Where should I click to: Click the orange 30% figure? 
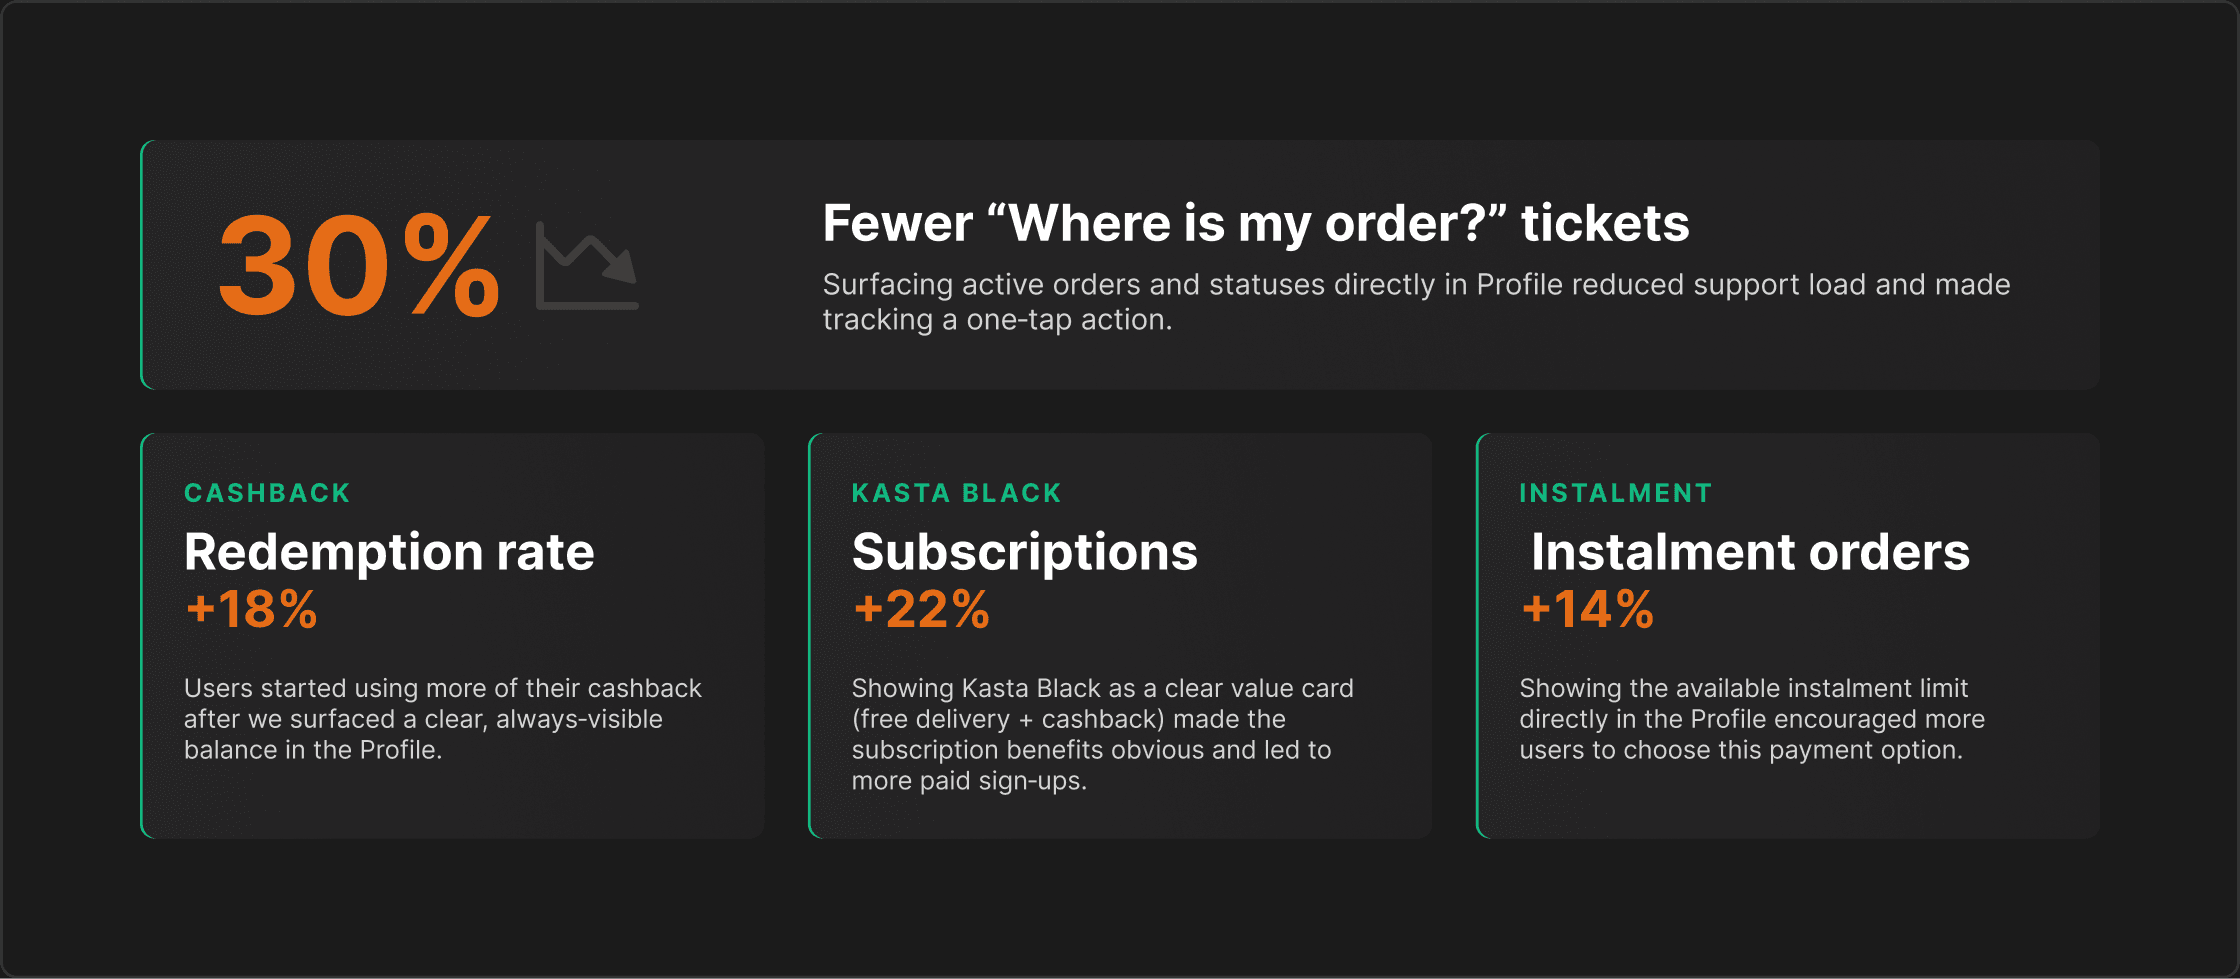coord(358,266)
